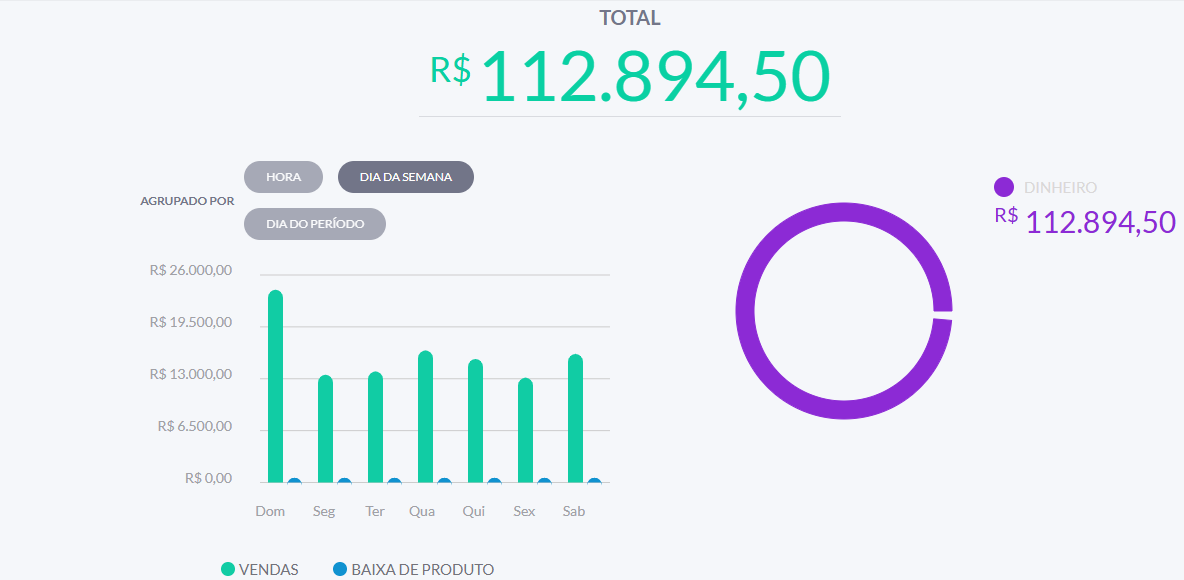Click the purple DINHEIRO amount 112.894,50
The height and width of the screenshot is (580, 1184).
1100,223
